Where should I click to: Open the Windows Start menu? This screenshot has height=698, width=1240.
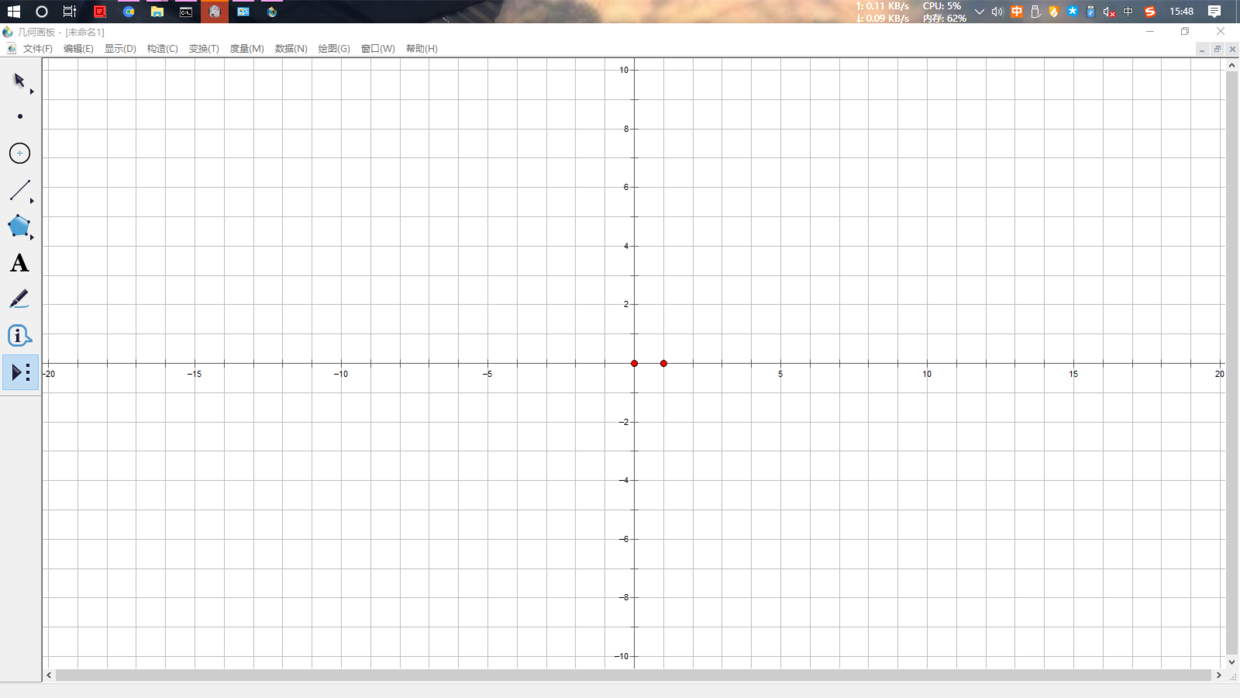pyautogui.click(x=14, y=12)
